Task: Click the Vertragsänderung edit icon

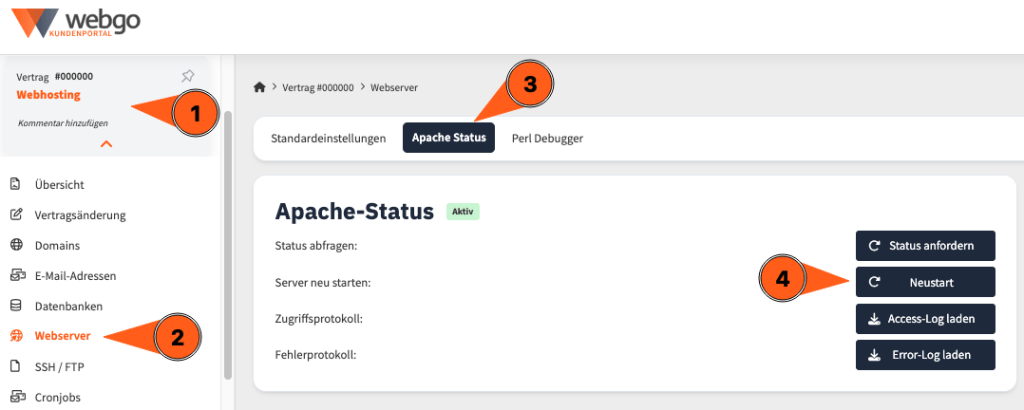Action: pos(16,215)
